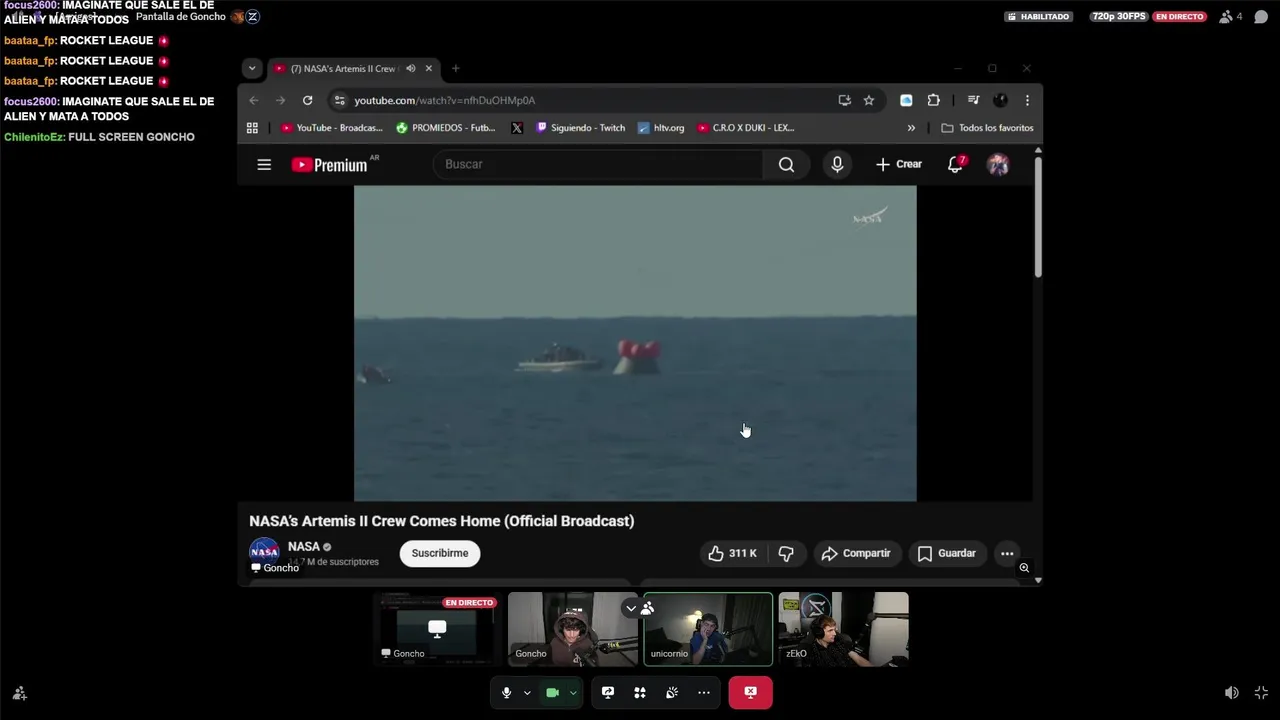Open C.R.O X DUKI bookmark
Viewport: 1280px width, 720px height.
(746, 128)
